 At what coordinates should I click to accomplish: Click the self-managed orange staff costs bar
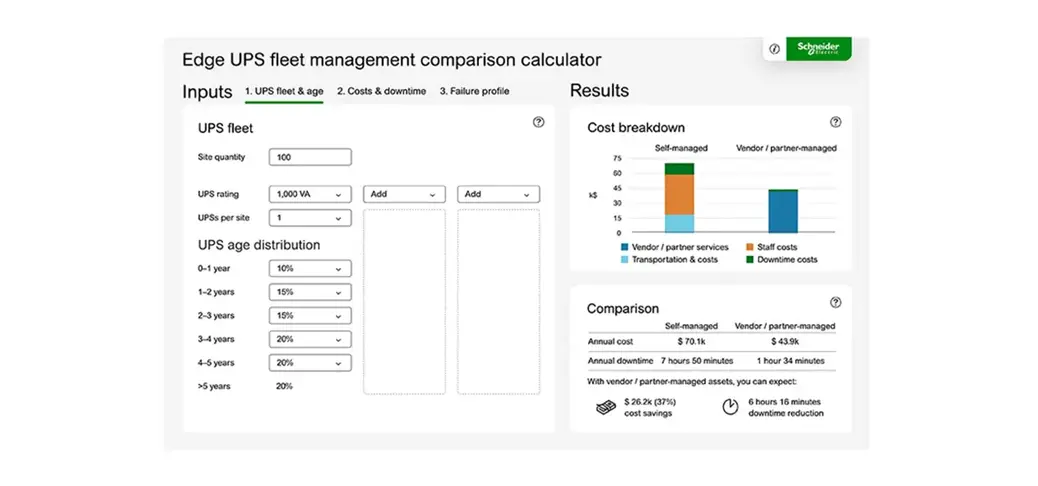679,195
